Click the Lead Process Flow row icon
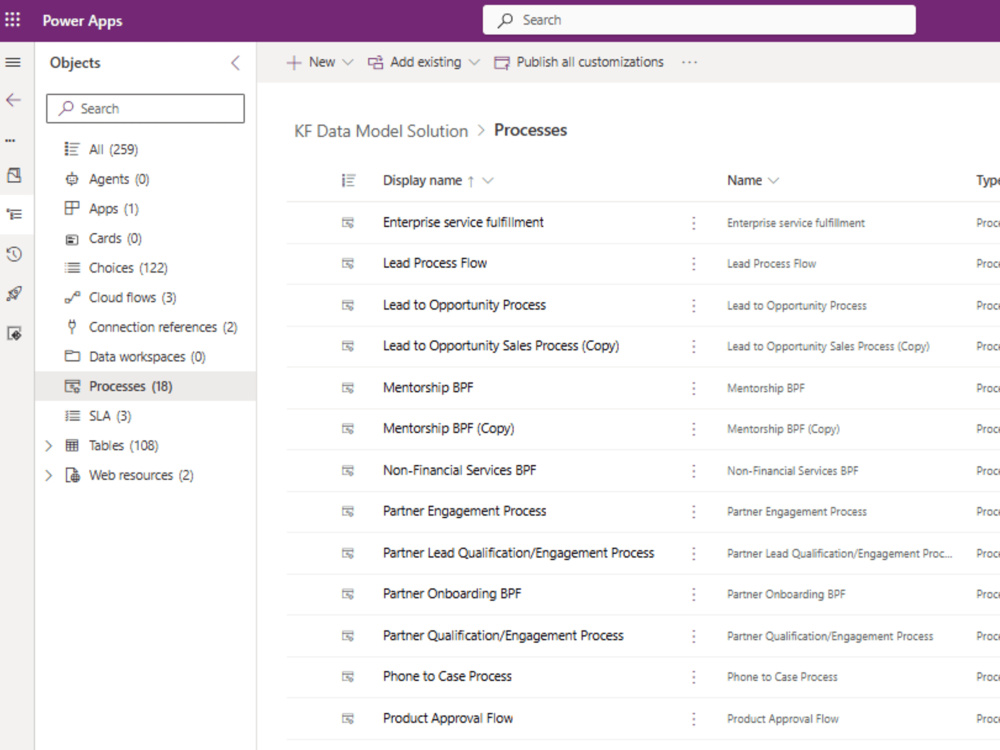This screenshot has height=750, width=1000. [x=348, y=263]
